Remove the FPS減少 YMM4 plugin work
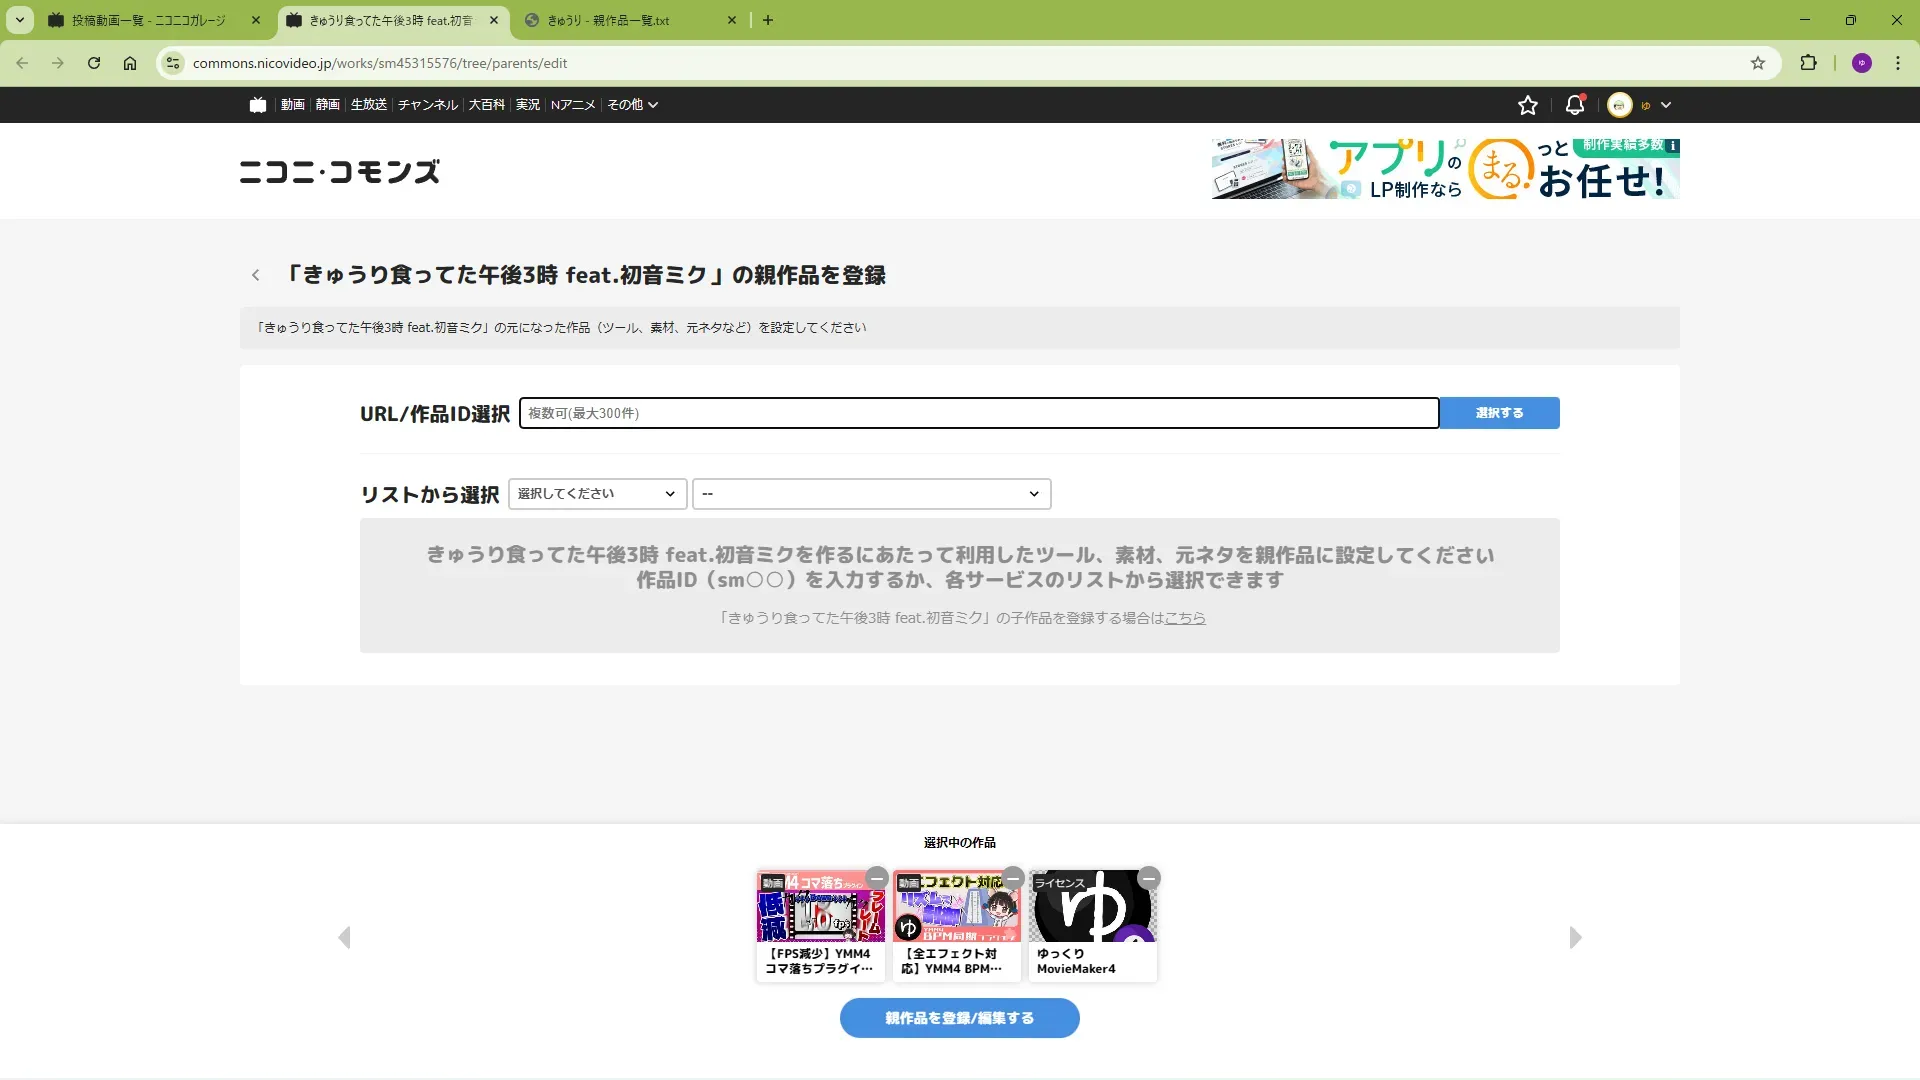1920x1080 pixels. coord(877,878)
